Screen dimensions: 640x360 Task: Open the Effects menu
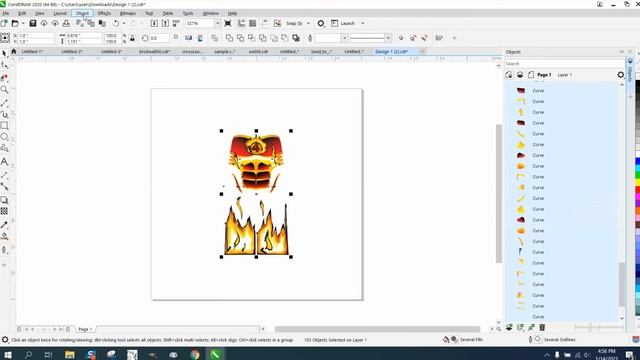pos(104,13)
